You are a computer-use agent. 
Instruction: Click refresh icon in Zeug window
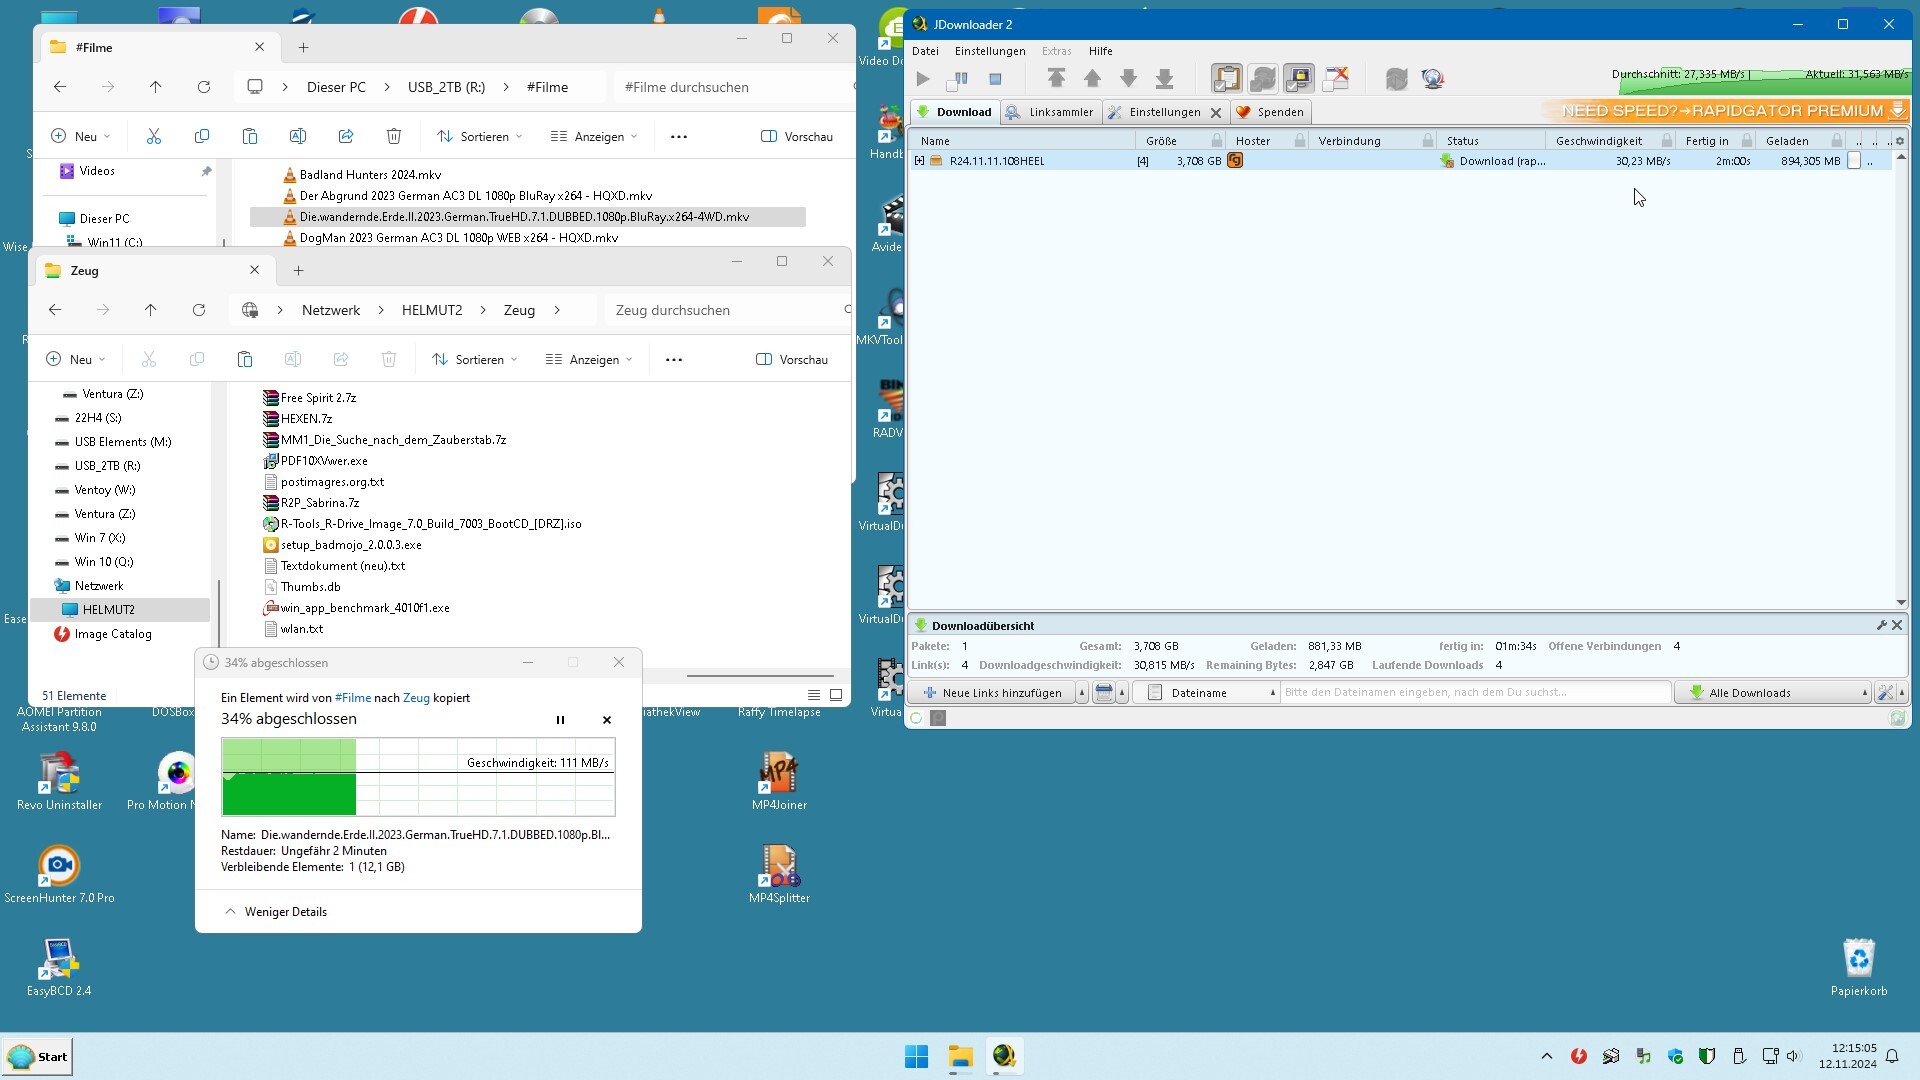[199, 310]
